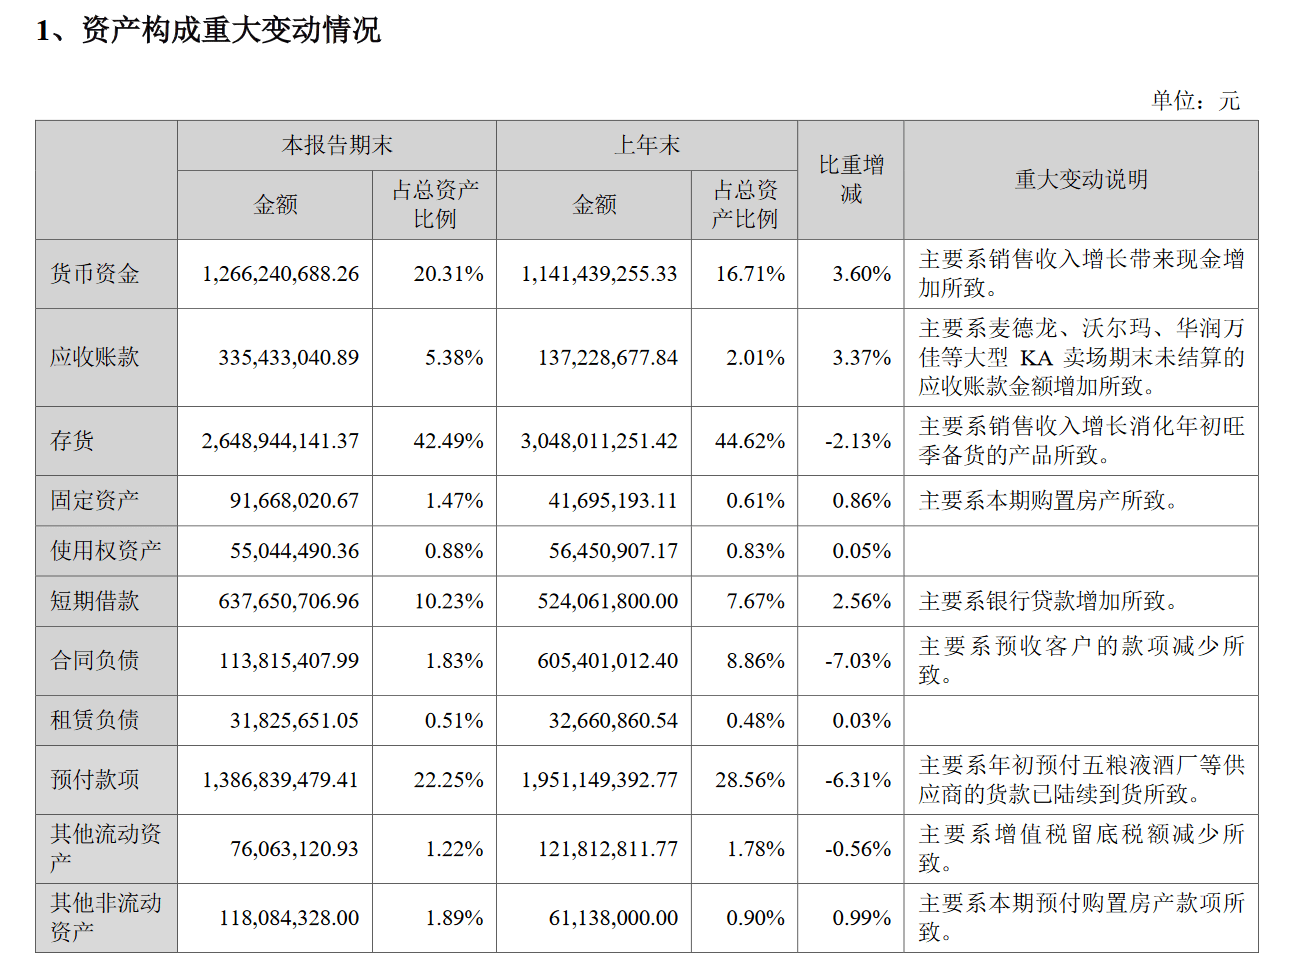Click the amount 1,141,439,255.33
The image size is (1315, 971).
599,274
